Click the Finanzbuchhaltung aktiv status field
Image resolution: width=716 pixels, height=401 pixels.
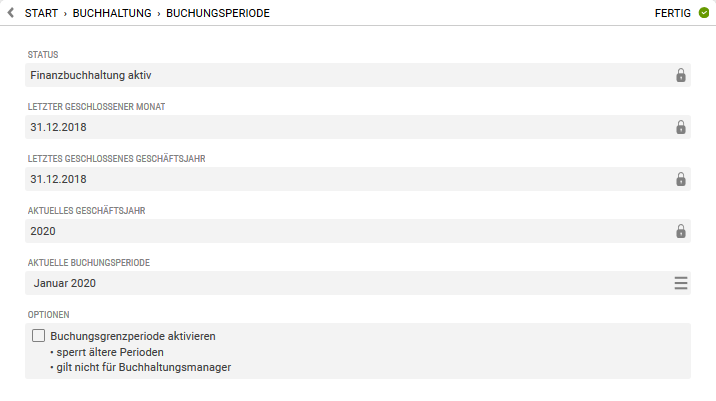(358, 75)
